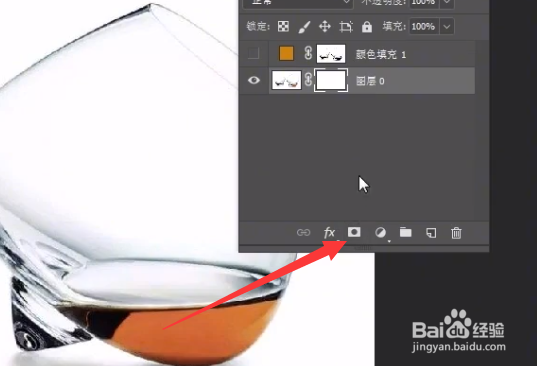
Task: Hide the 图层 0 layer eye icon
Action: (254, 80)
